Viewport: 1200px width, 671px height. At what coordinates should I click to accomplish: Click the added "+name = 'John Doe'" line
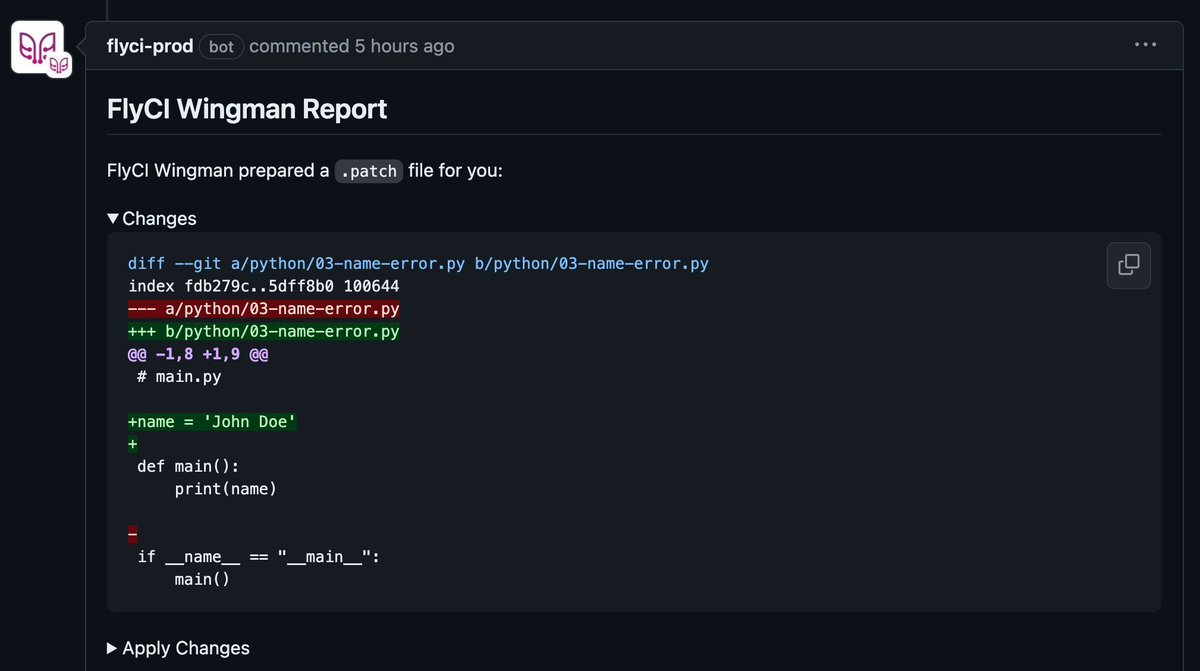[x=212, y=422]
